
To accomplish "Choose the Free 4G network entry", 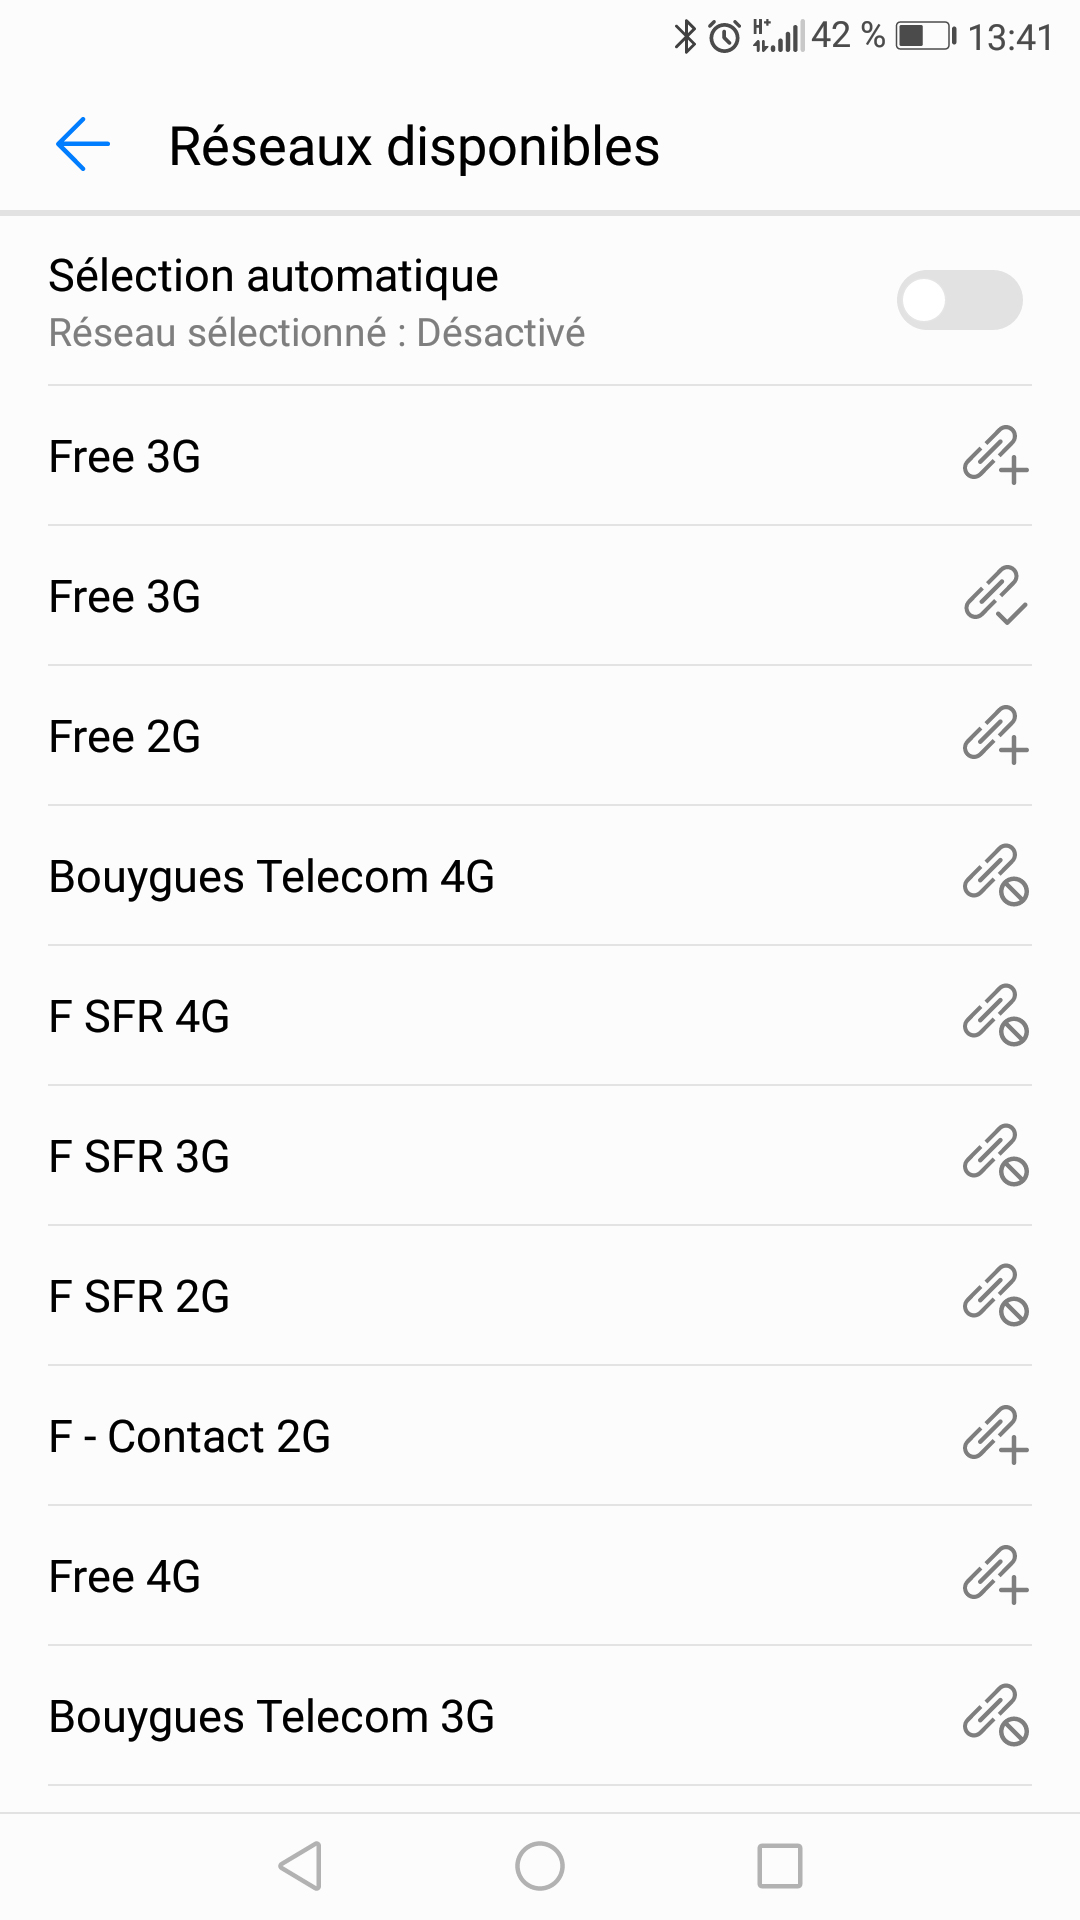I will (540, 1576).
